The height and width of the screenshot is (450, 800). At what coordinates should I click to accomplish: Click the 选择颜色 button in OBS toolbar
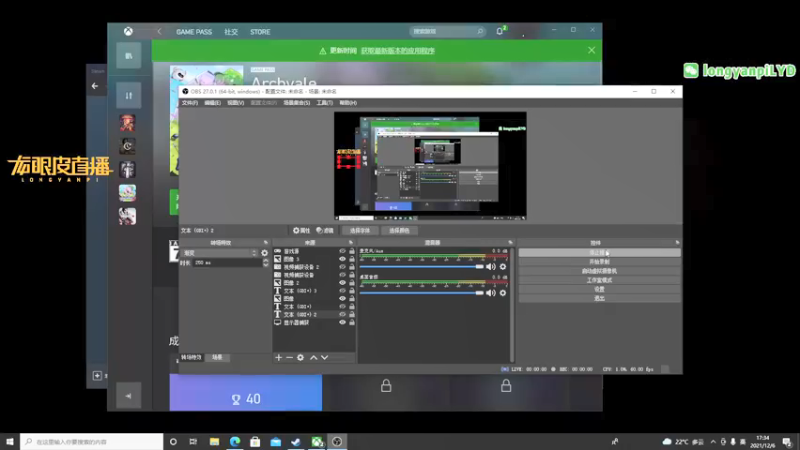[x=399, y=231]
